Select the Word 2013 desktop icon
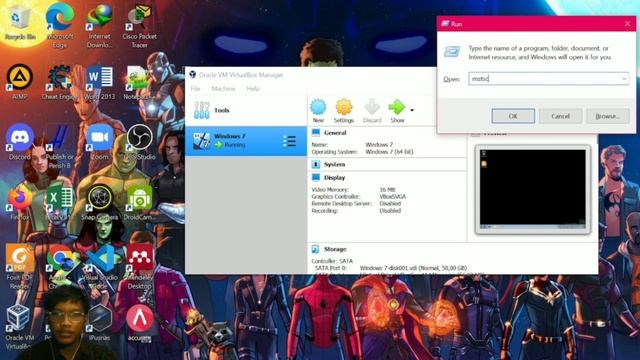The image size is (640, 360). [x=99, y=82]
